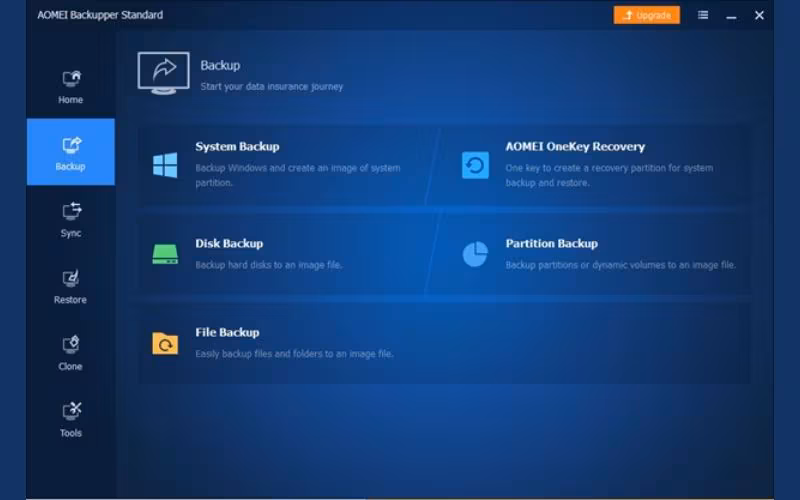Go to Restore via sidebar icon

point(71,279)
